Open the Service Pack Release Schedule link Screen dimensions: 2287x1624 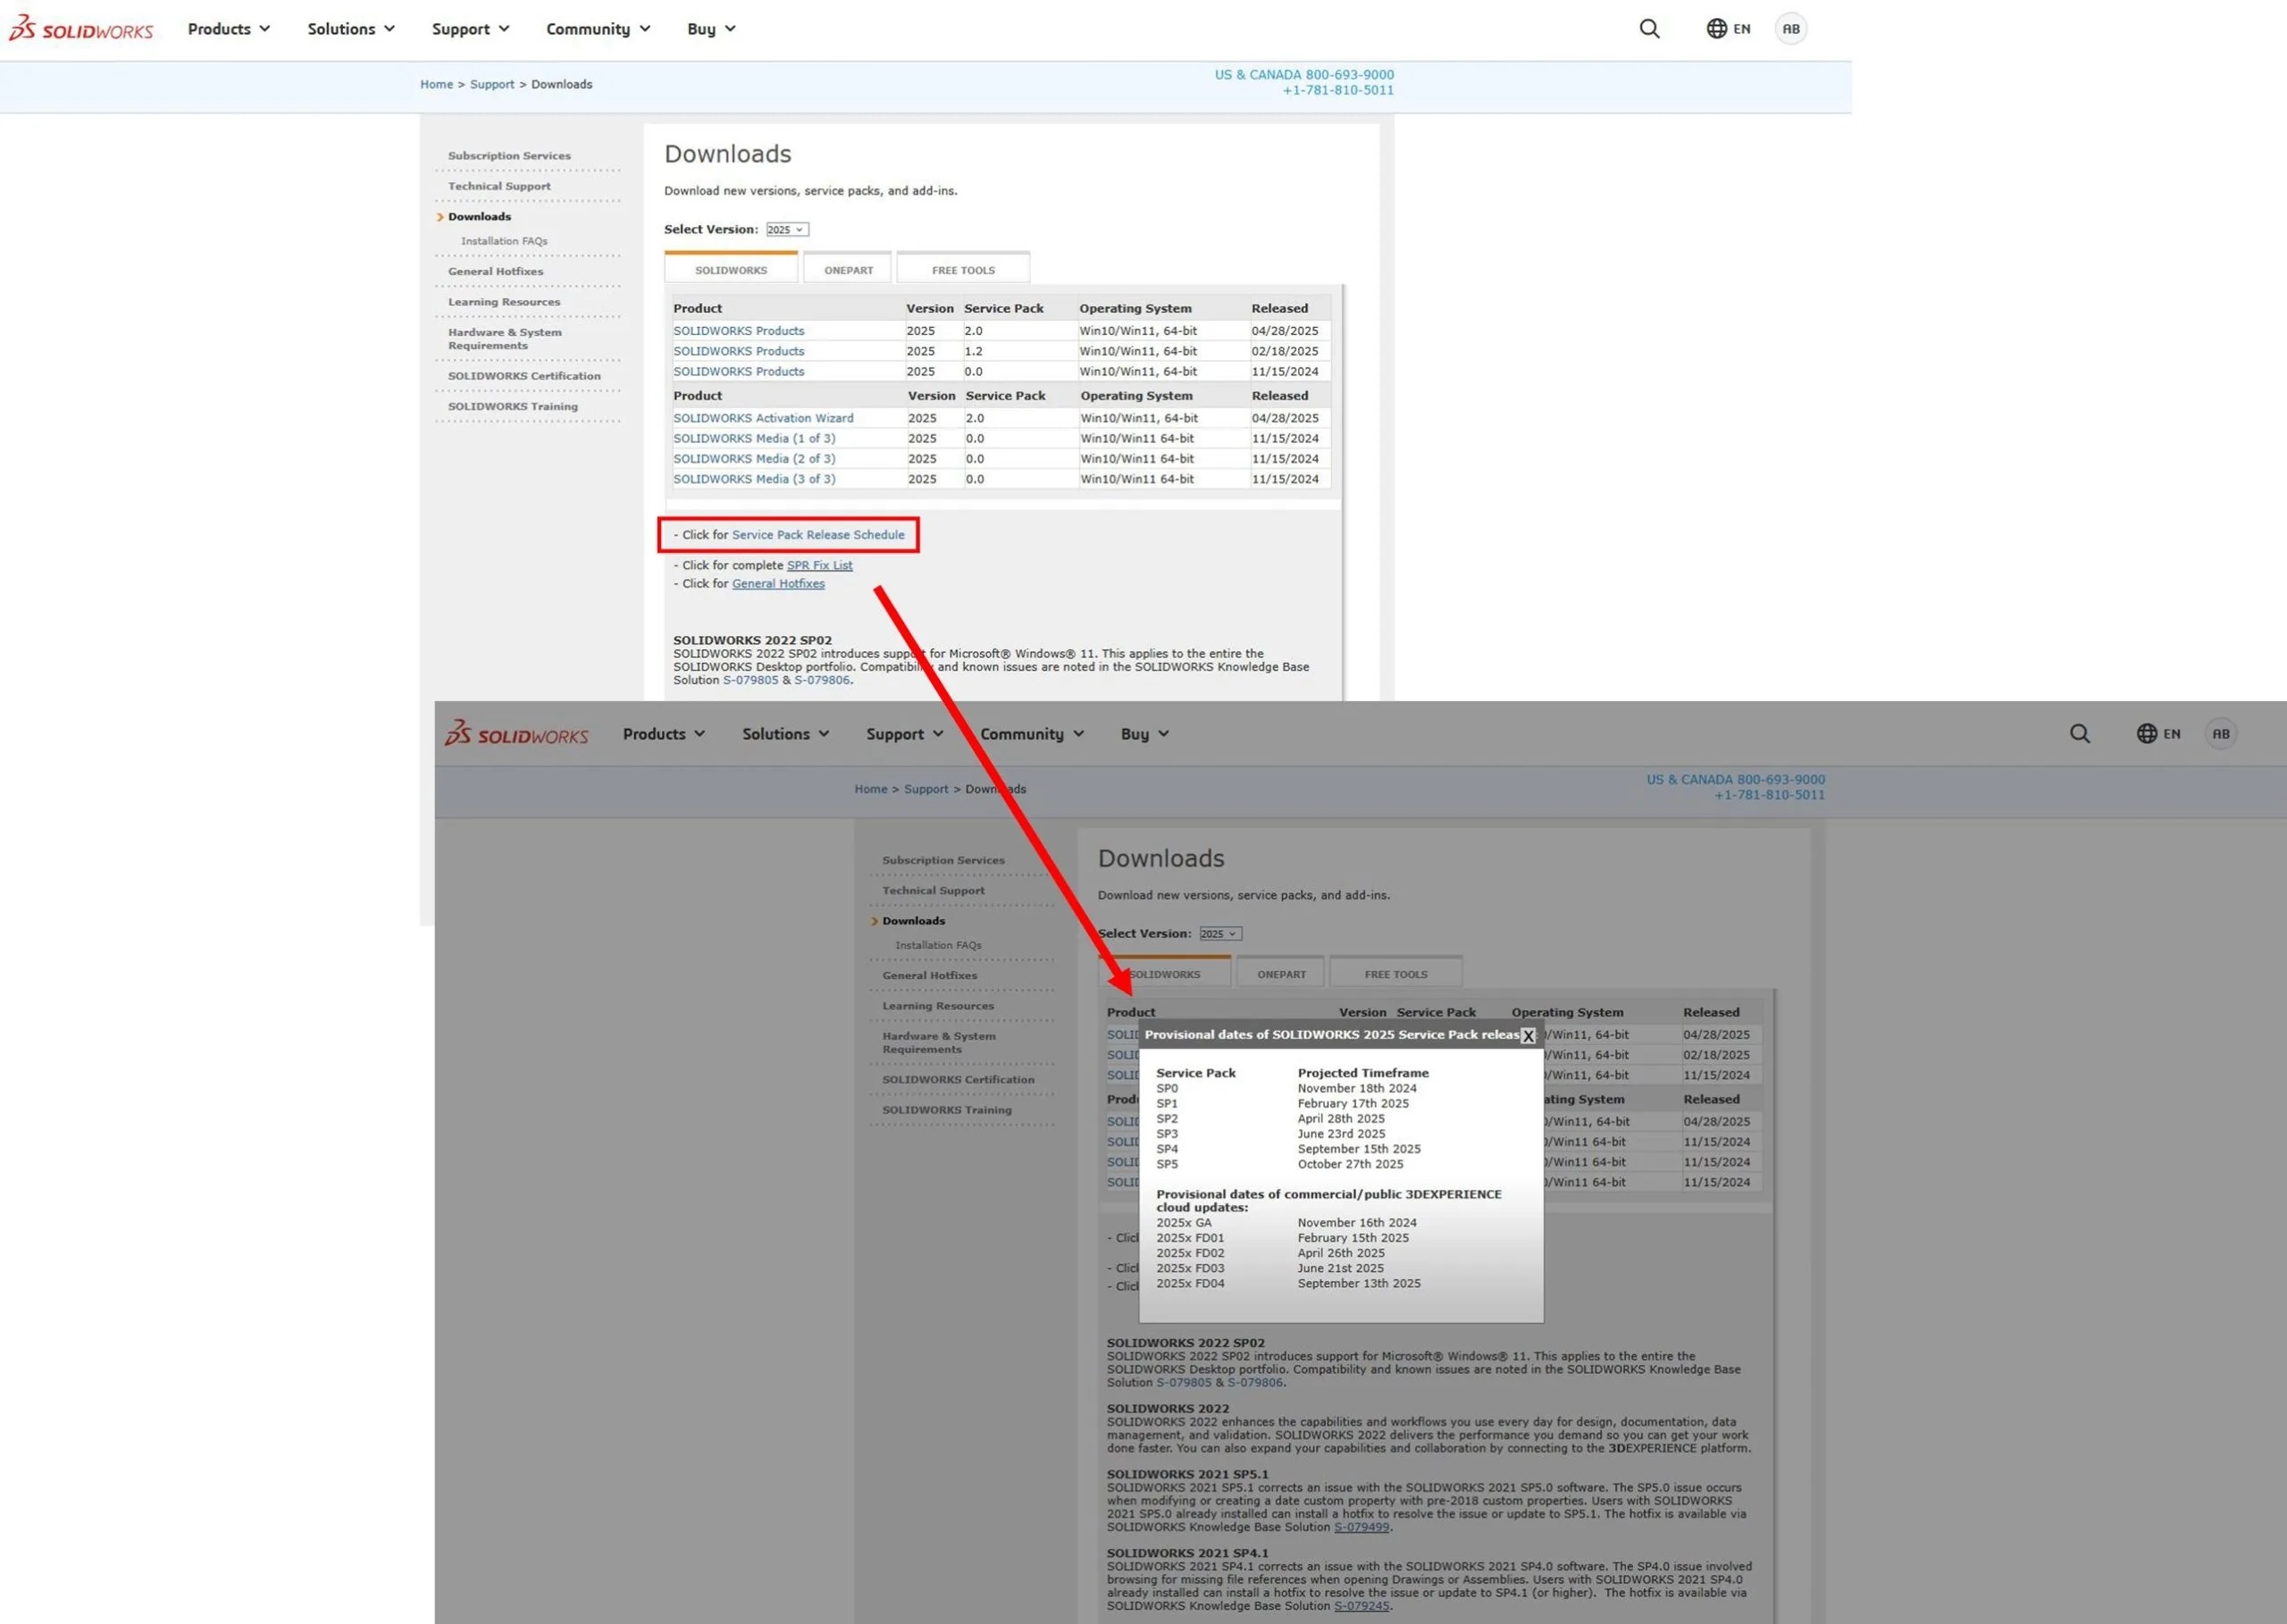(818, 535)
